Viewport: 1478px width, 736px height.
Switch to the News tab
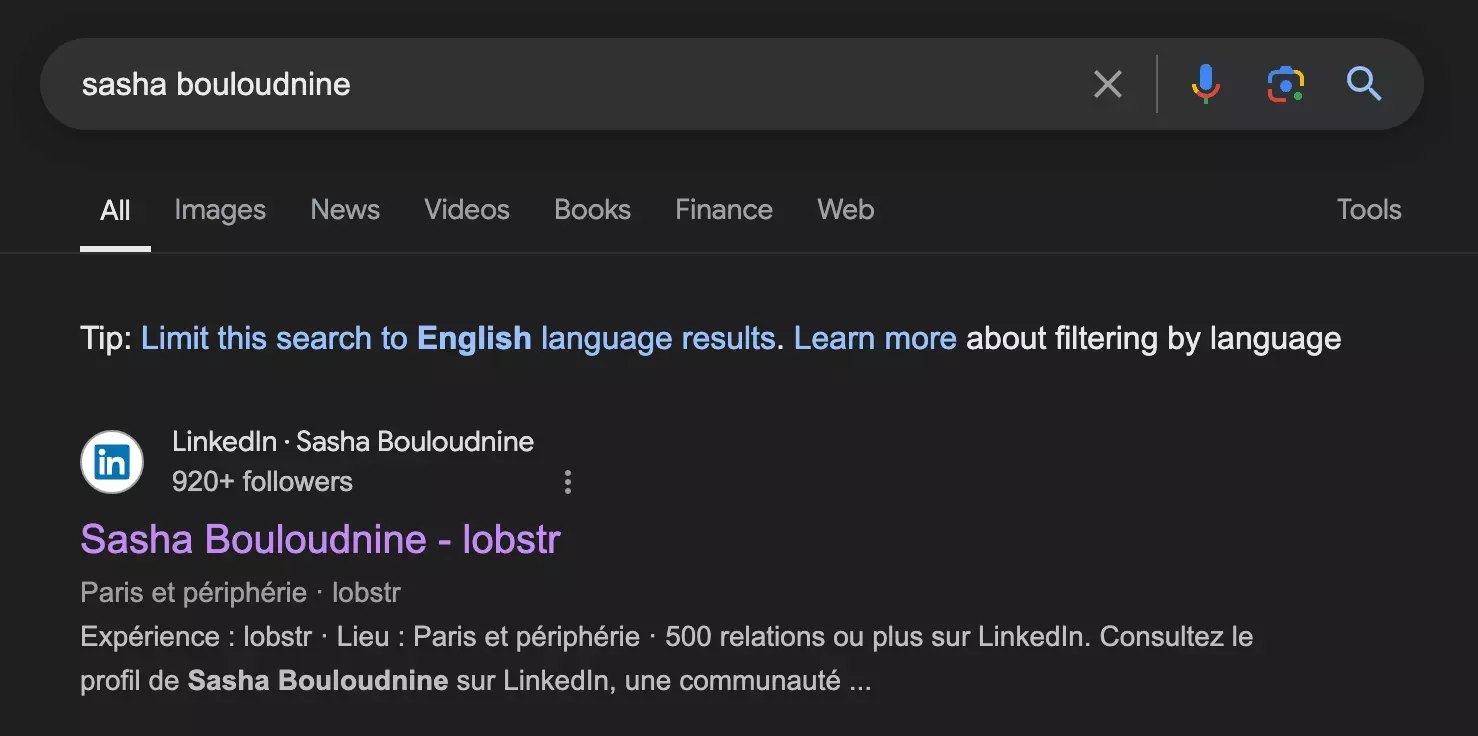coord(345,210)
